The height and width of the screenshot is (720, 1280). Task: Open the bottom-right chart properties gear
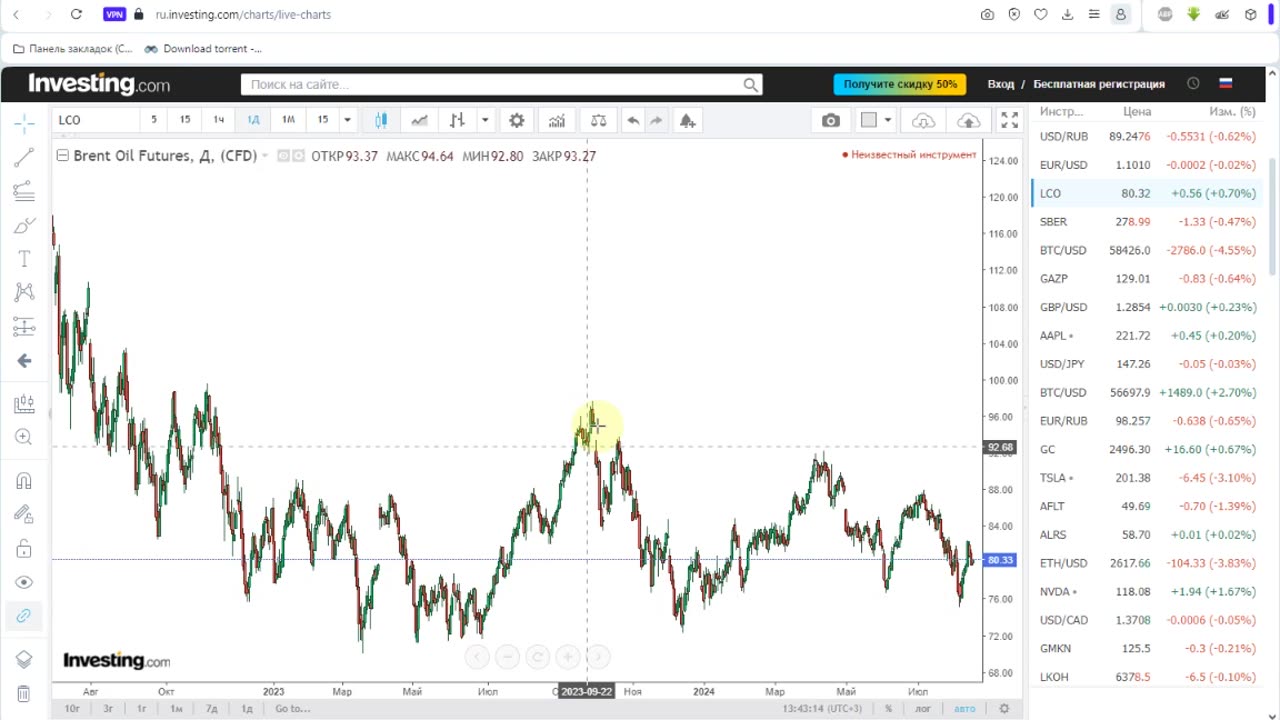1004,708
